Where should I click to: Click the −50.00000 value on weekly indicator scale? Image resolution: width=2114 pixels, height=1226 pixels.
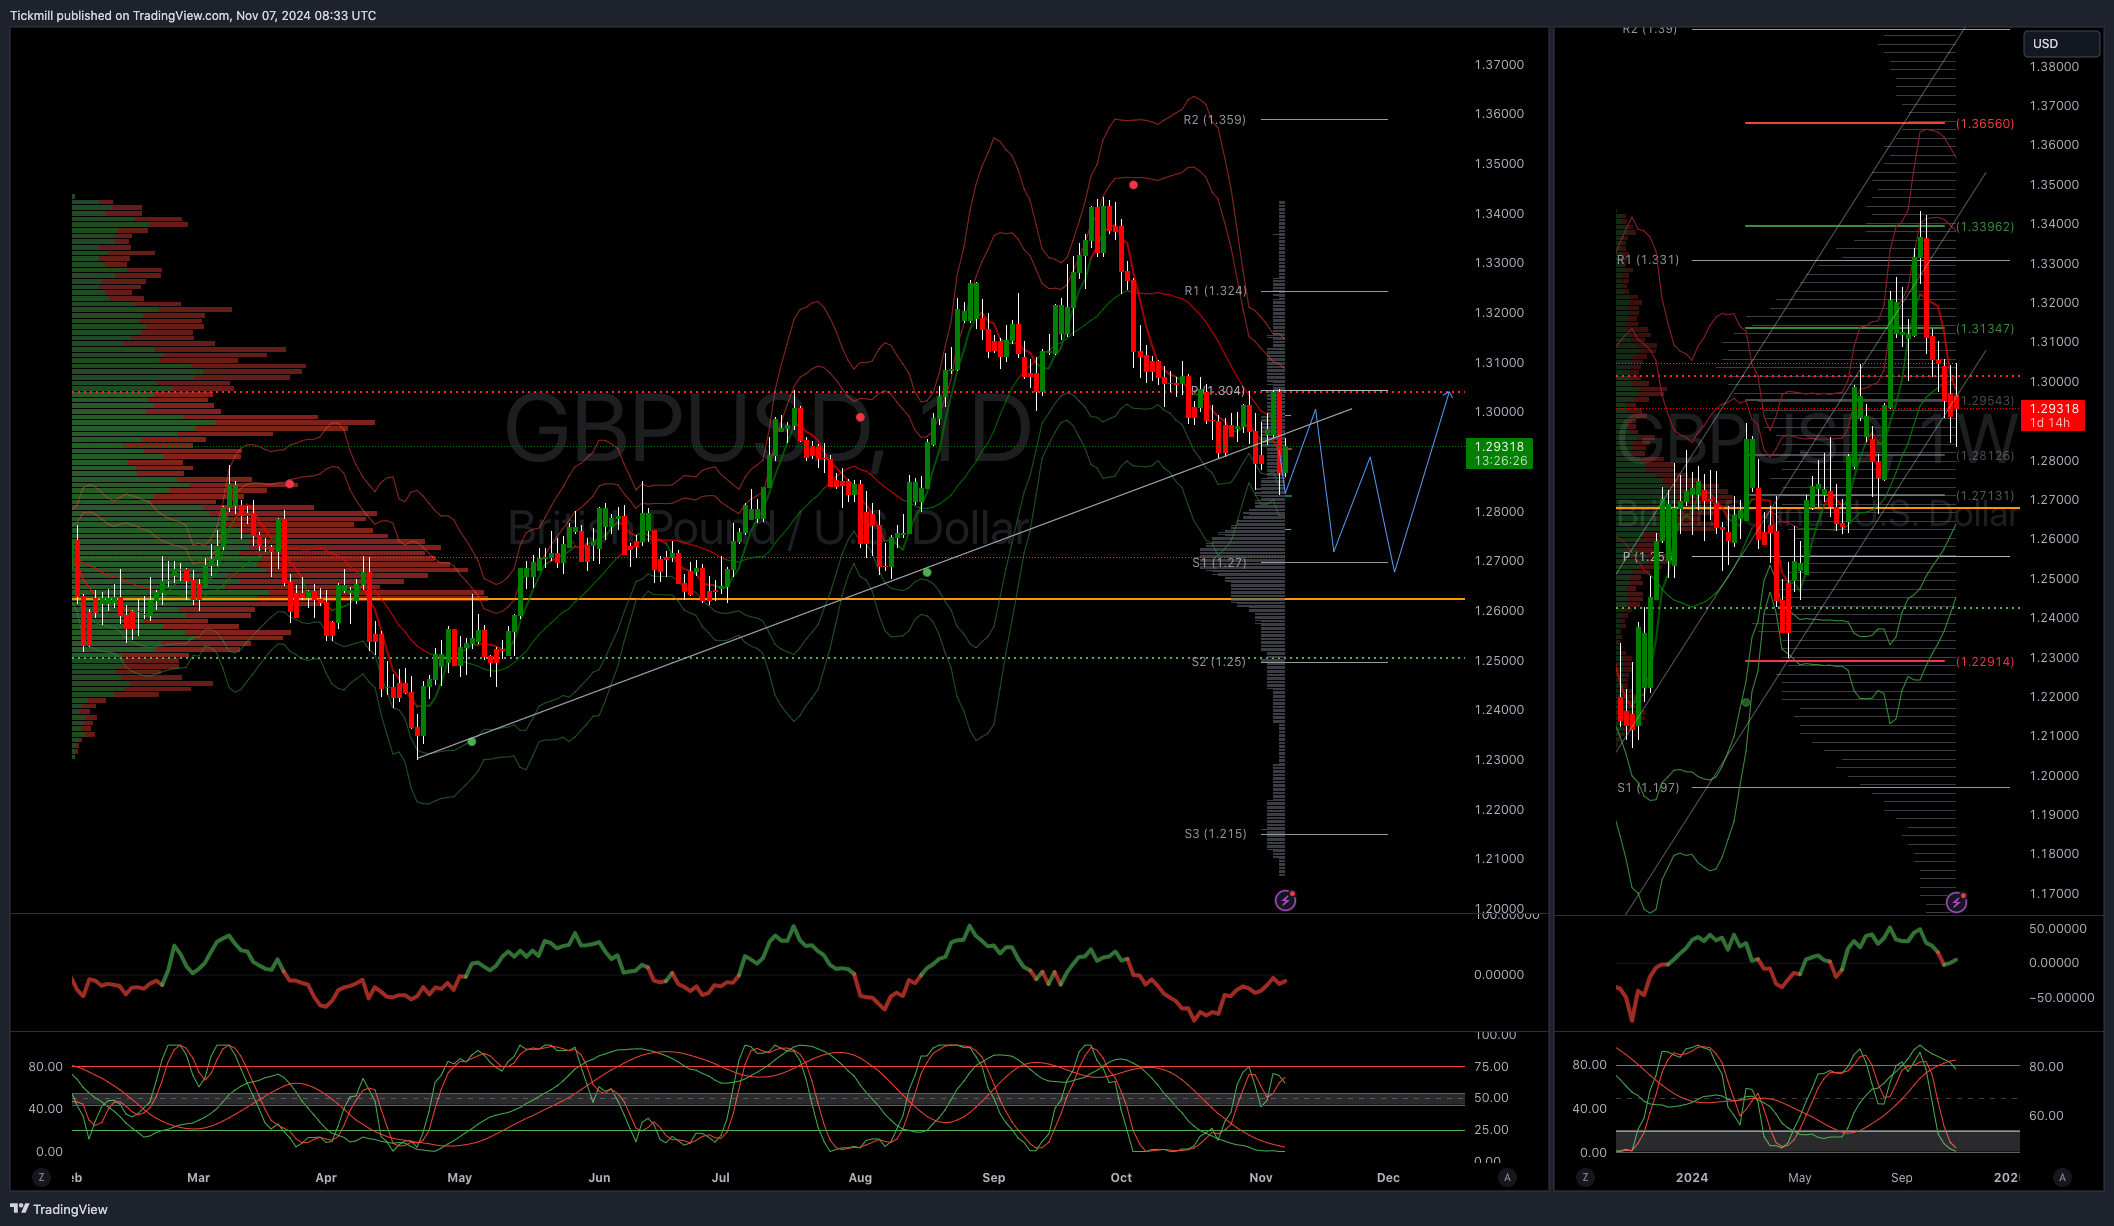click(2061, 998)
